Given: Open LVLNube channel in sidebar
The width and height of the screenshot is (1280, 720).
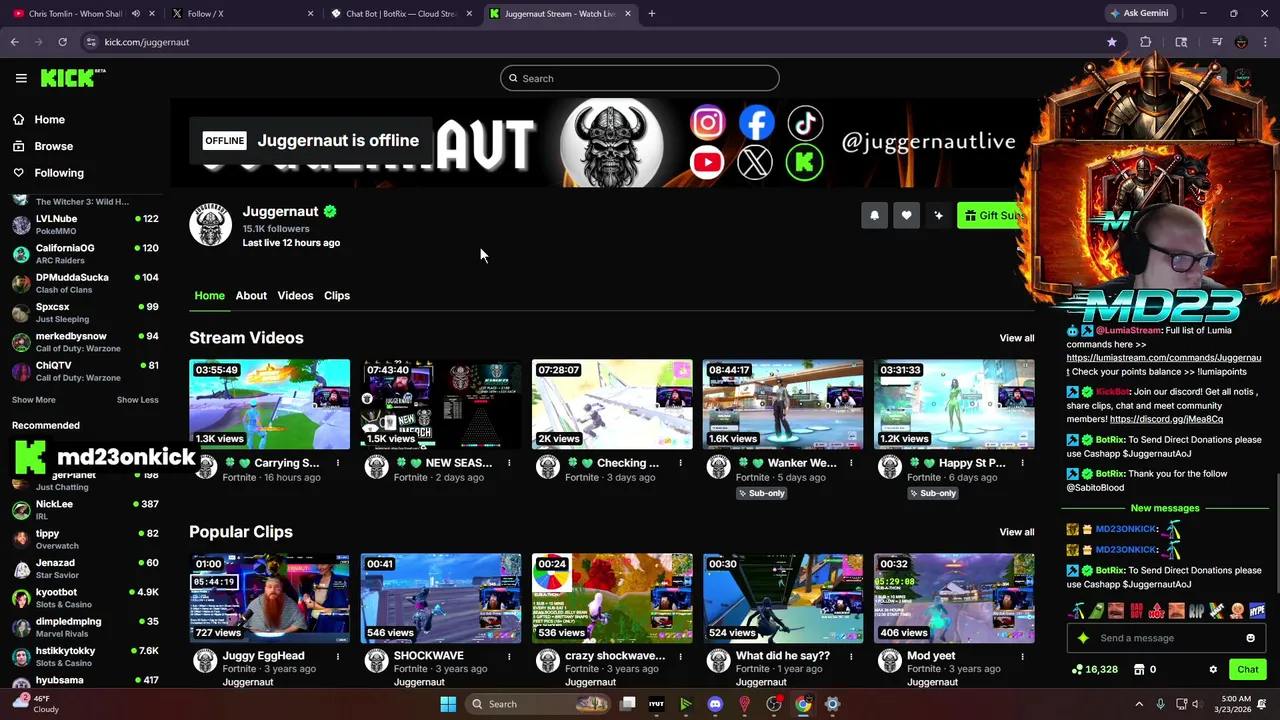Looking at the screenshot, I should click(85, 224).
